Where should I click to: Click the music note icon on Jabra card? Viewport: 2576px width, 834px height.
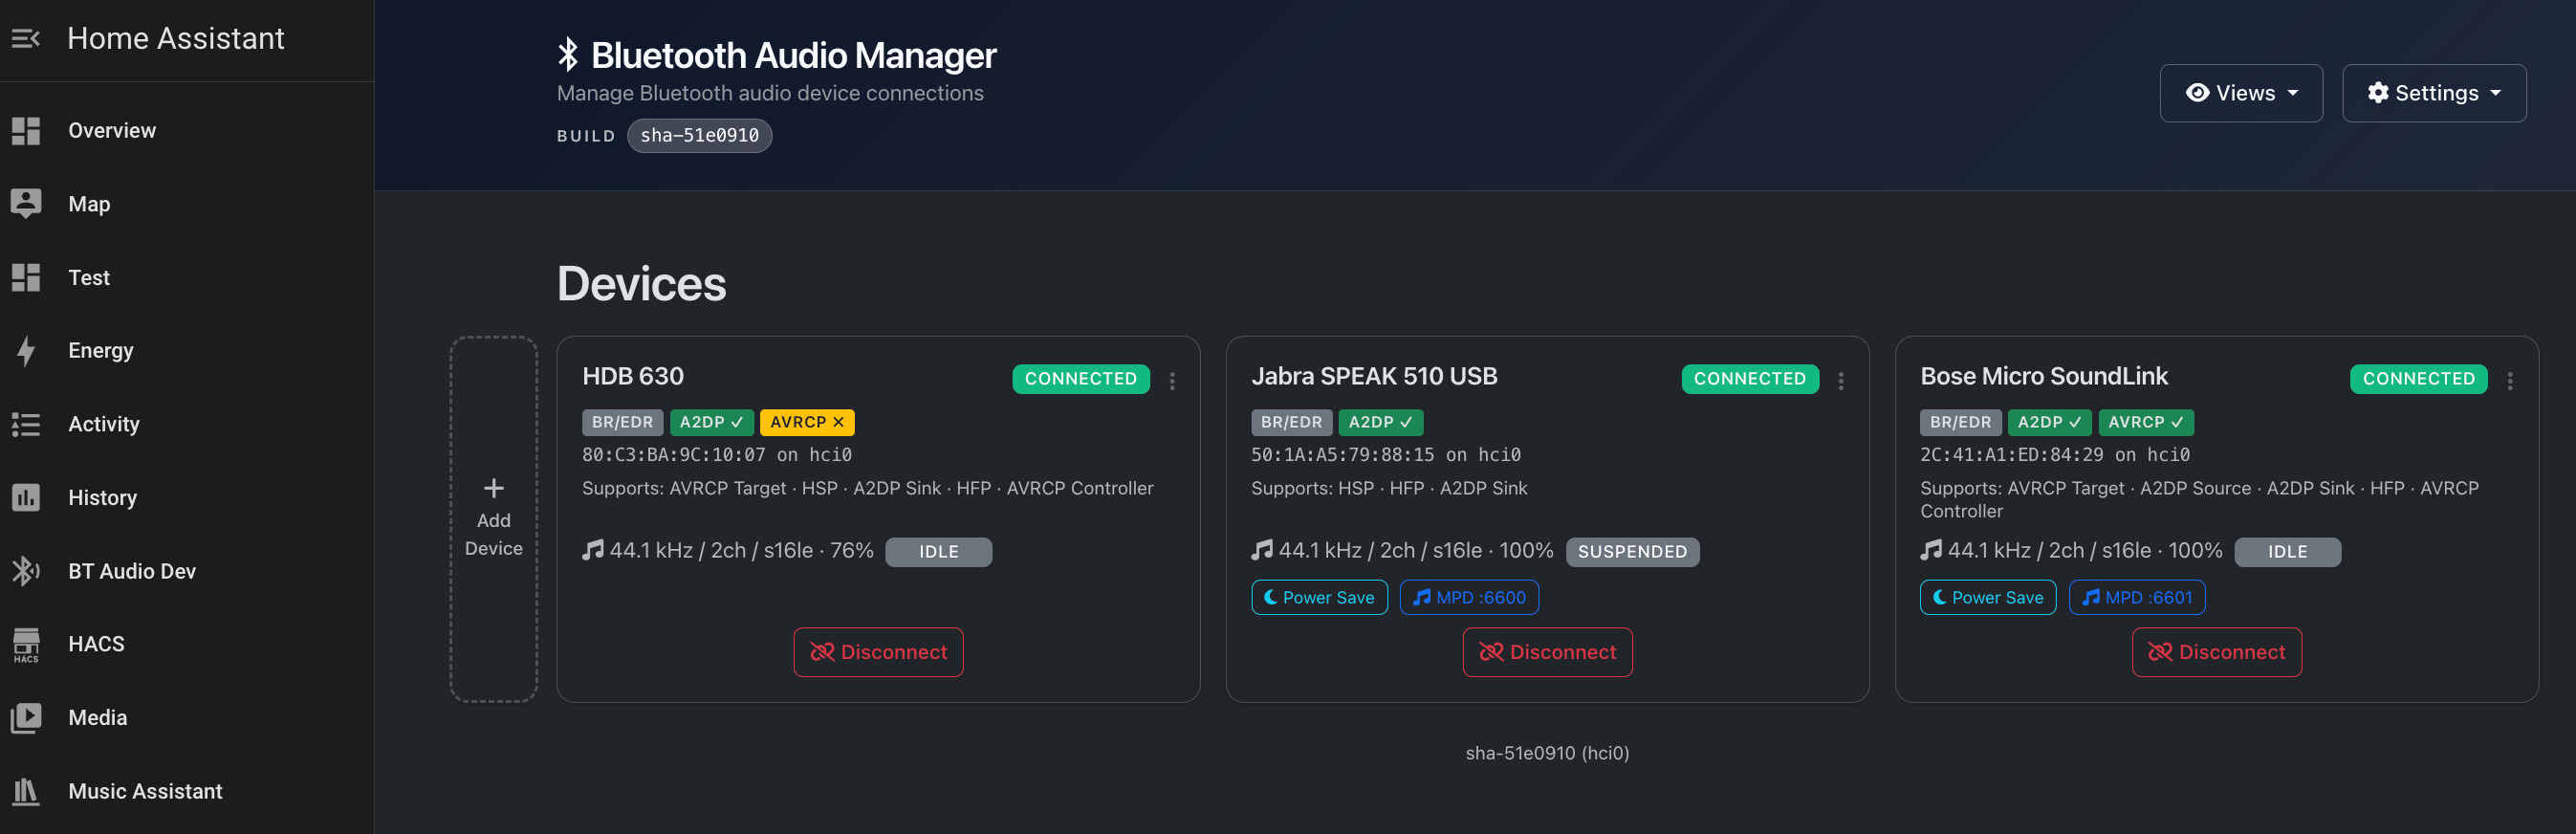tap(1262, 550)
